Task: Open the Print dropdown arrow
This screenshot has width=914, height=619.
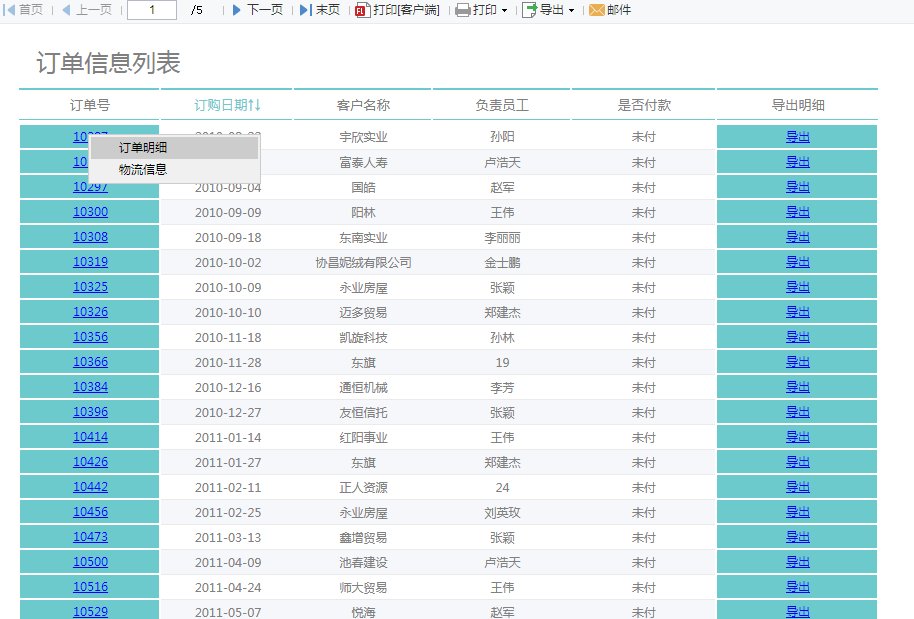Action: click(x=504, y=10)
